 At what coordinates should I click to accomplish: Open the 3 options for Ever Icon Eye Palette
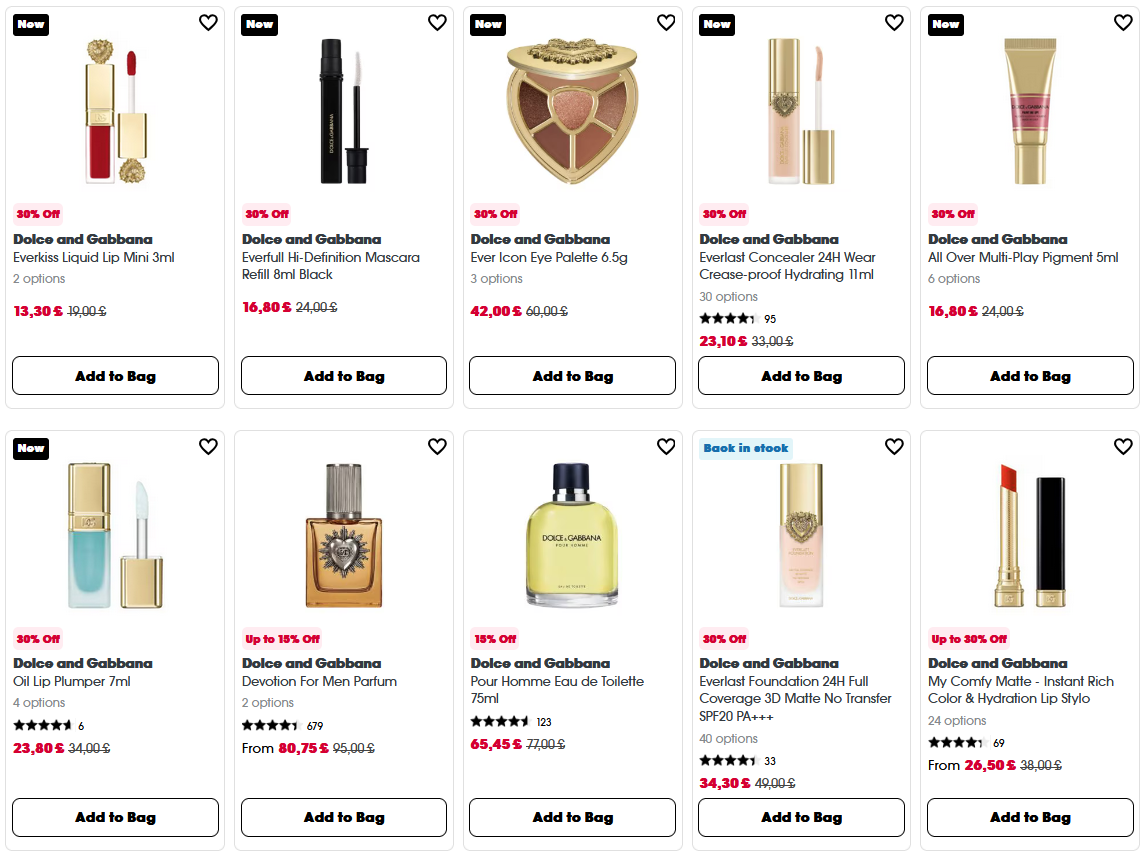click(x=494, y=278)
